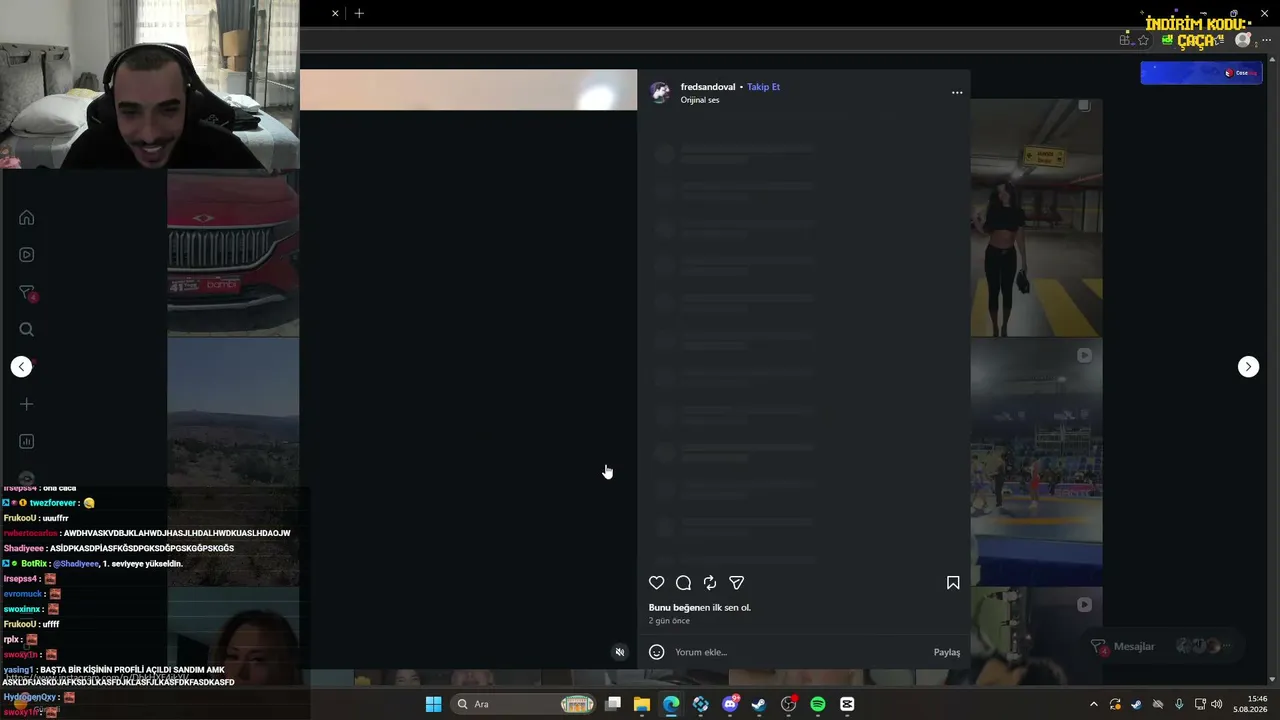Open the browser extensions/apps icon

tap(1125, 41)
